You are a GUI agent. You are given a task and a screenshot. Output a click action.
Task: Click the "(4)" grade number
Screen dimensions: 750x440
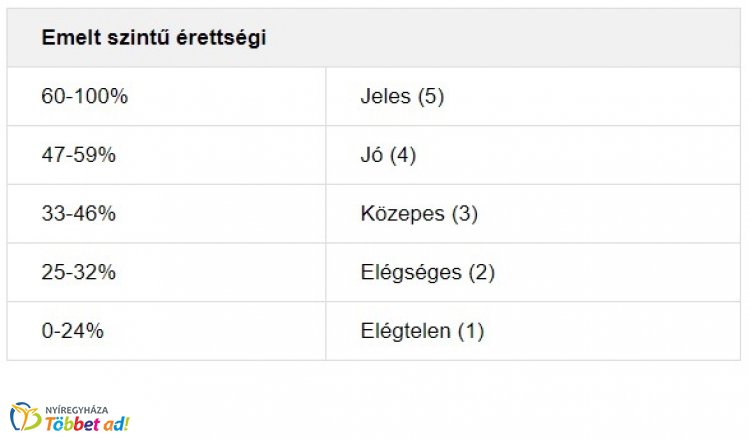pos(402,155)
